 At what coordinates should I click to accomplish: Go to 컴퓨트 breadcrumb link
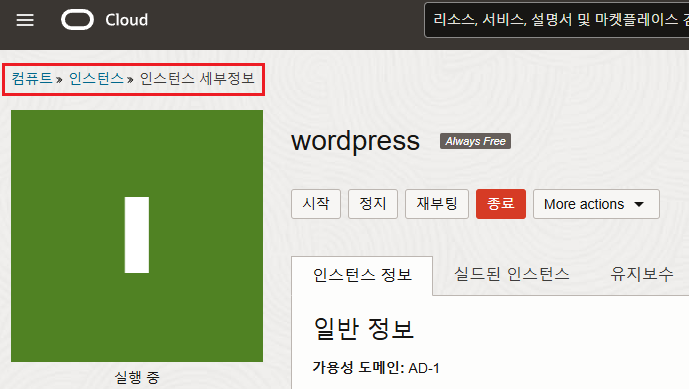click(32, 78)
